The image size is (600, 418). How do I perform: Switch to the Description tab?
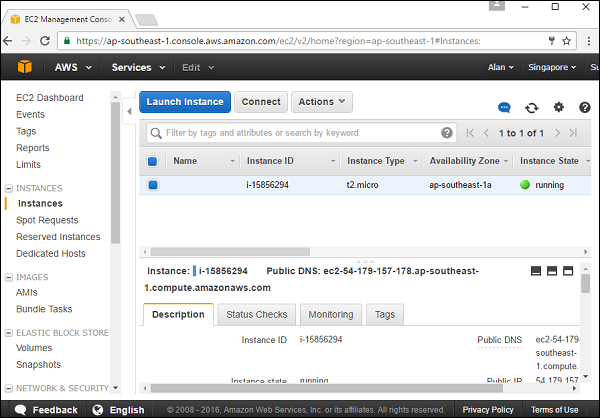(178, 314)
